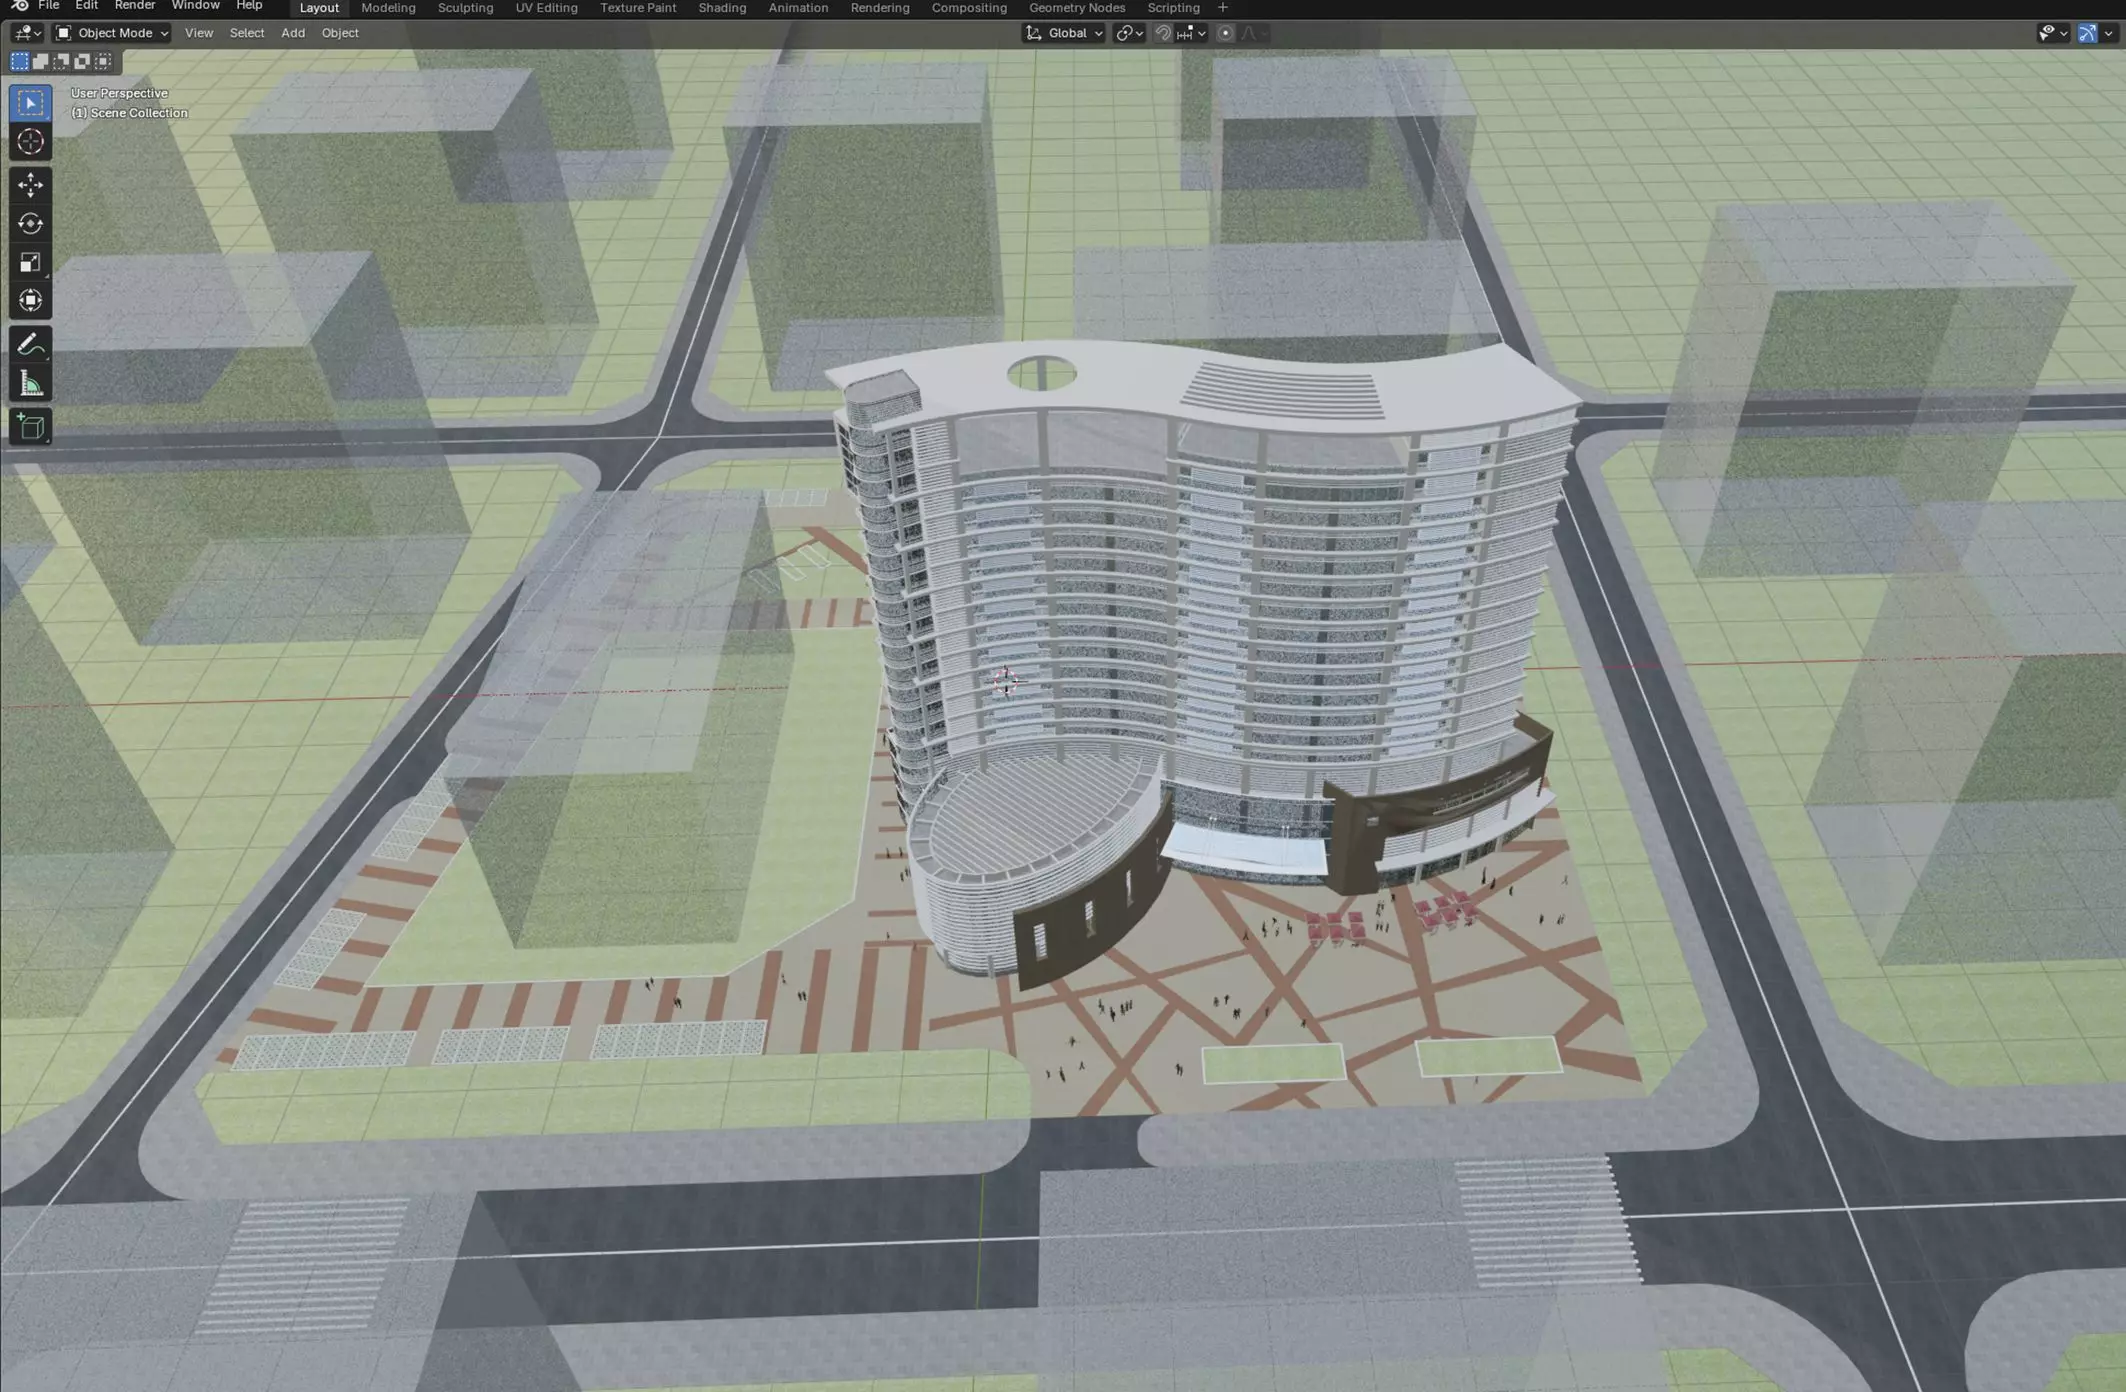Open Object Mode dropdown
2126x1392 pixels.
112,33
